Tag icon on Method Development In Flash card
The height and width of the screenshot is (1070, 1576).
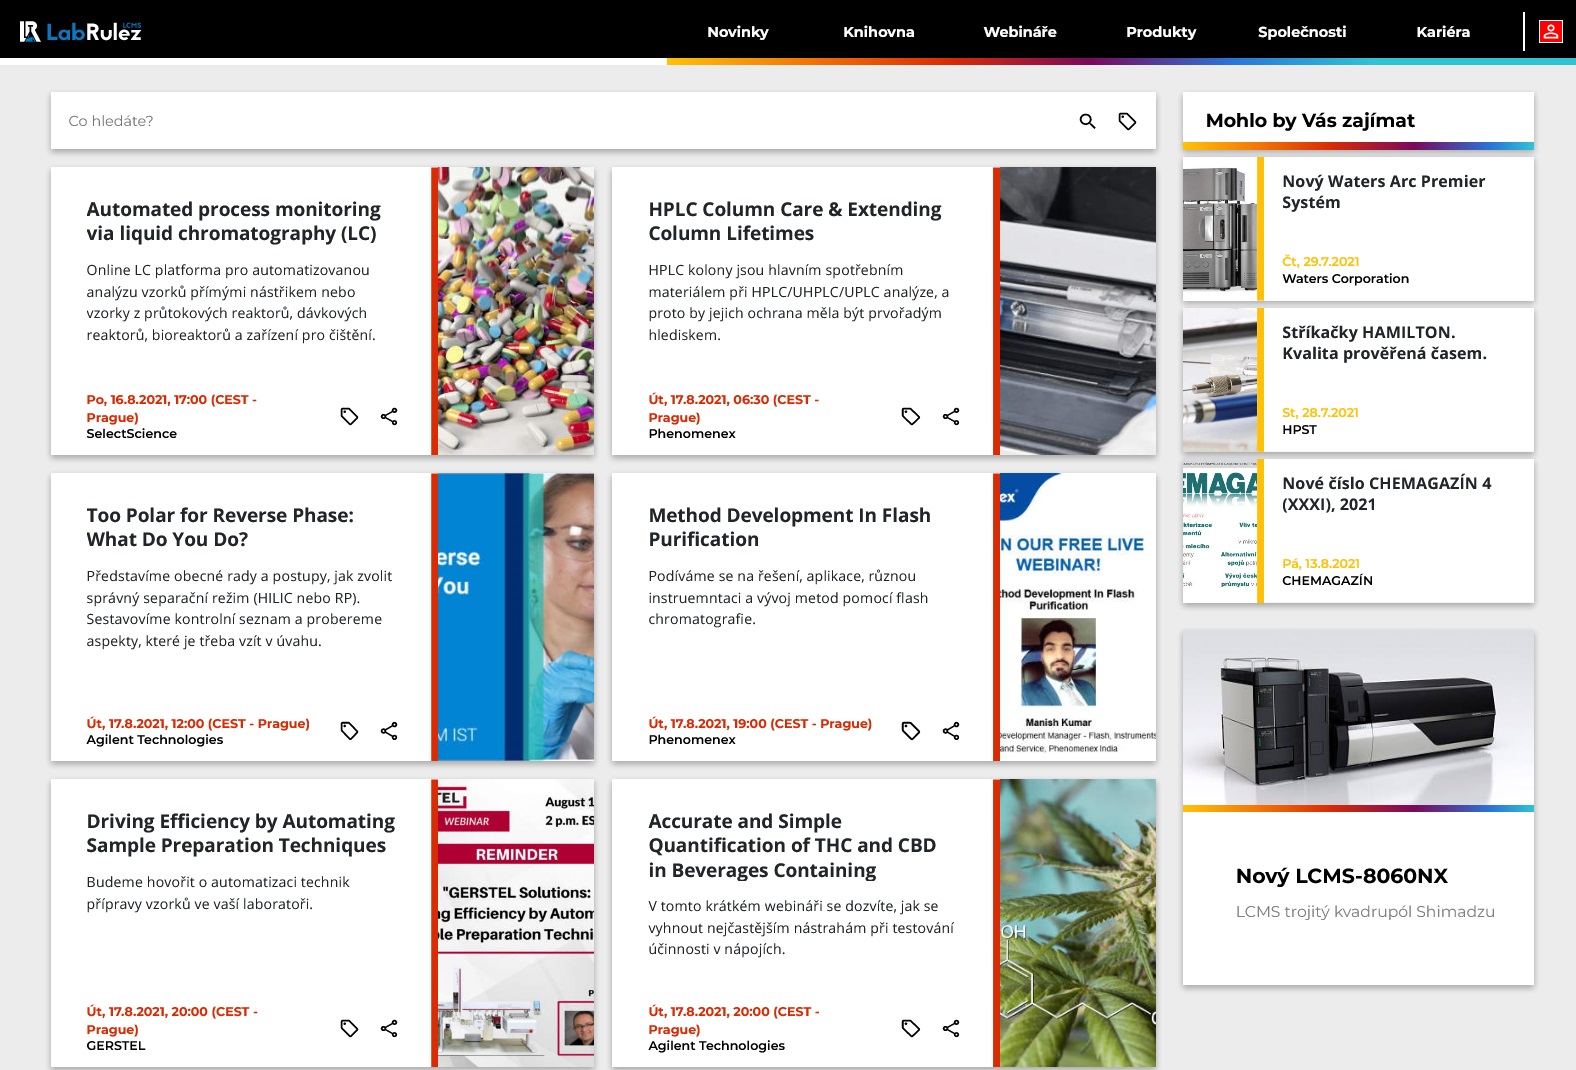click(910, 731)
